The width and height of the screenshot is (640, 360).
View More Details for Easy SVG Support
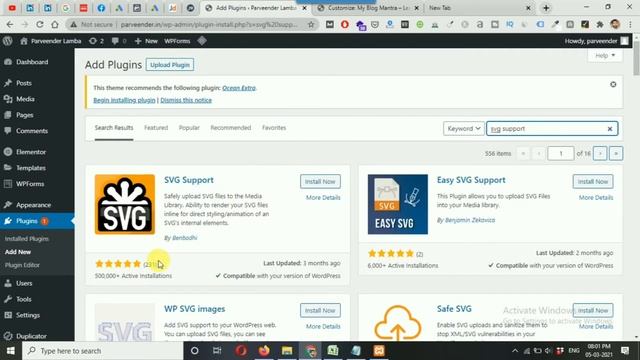click(x=596, y=198)
